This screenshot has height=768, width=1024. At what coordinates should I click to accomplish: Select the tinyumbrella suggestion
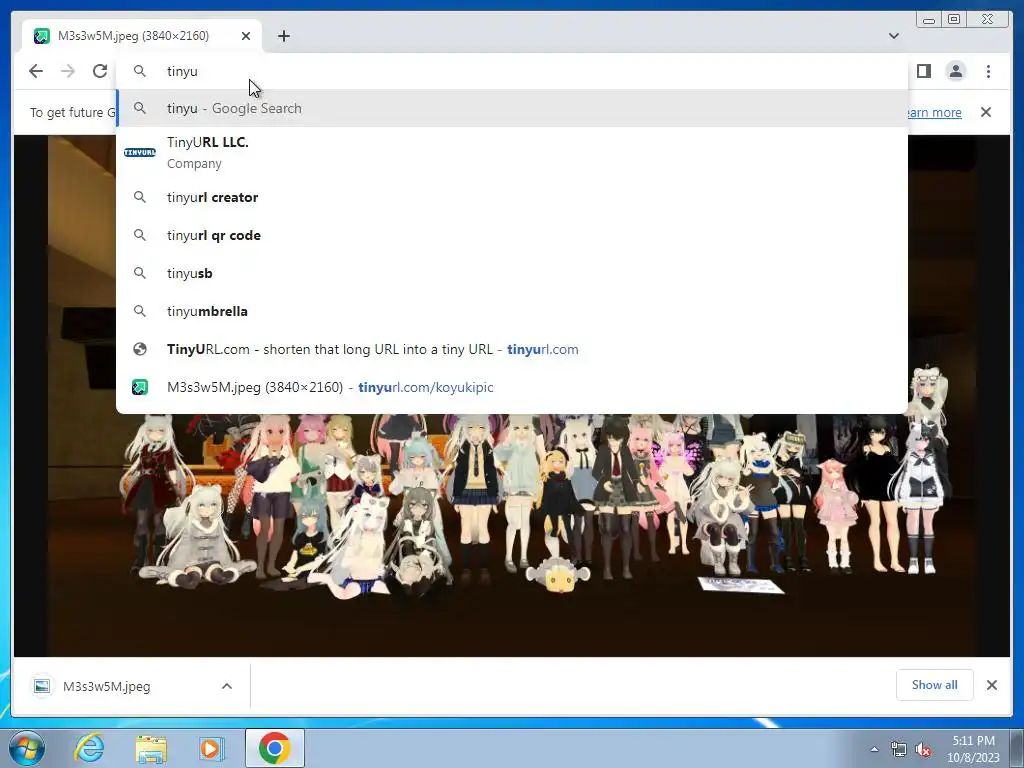pyautogui.click(x=512, y=311)
